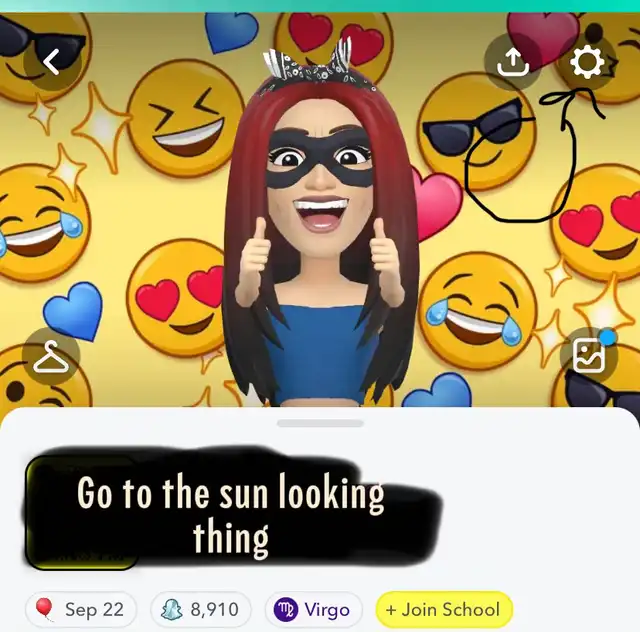
Task: Tap the grey sheet drag handle
Action: 320,423
